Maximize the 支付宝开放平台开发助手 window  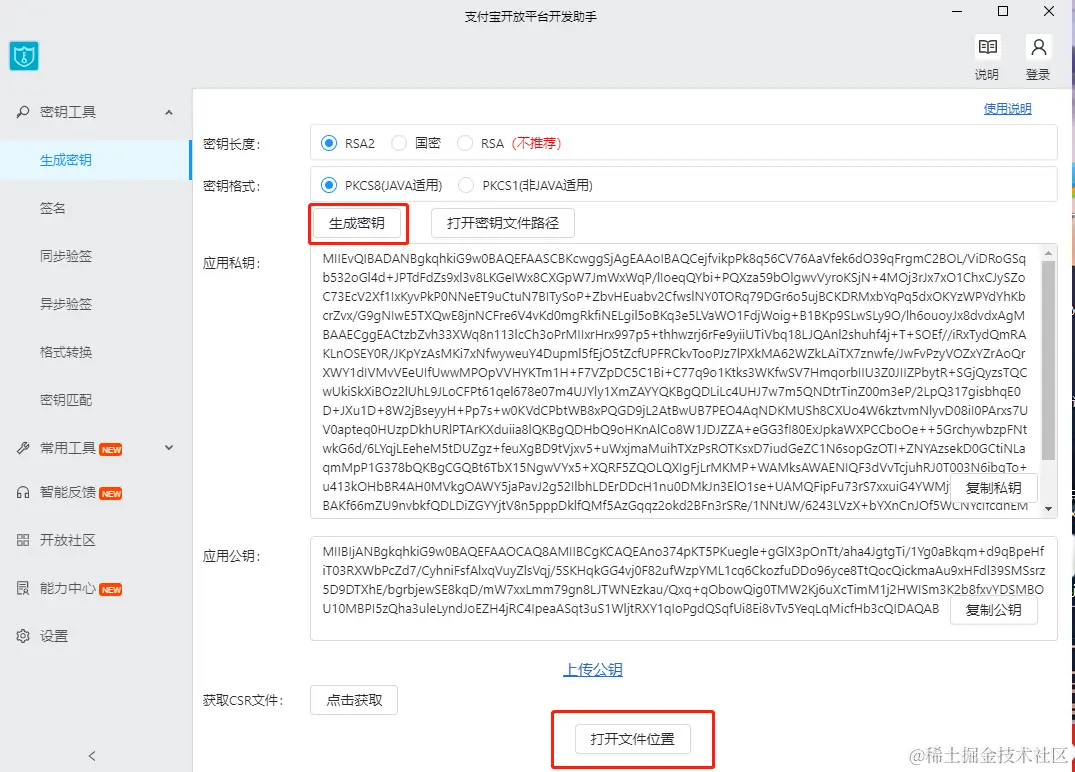pyautogui.click(x=1002, y=11)
